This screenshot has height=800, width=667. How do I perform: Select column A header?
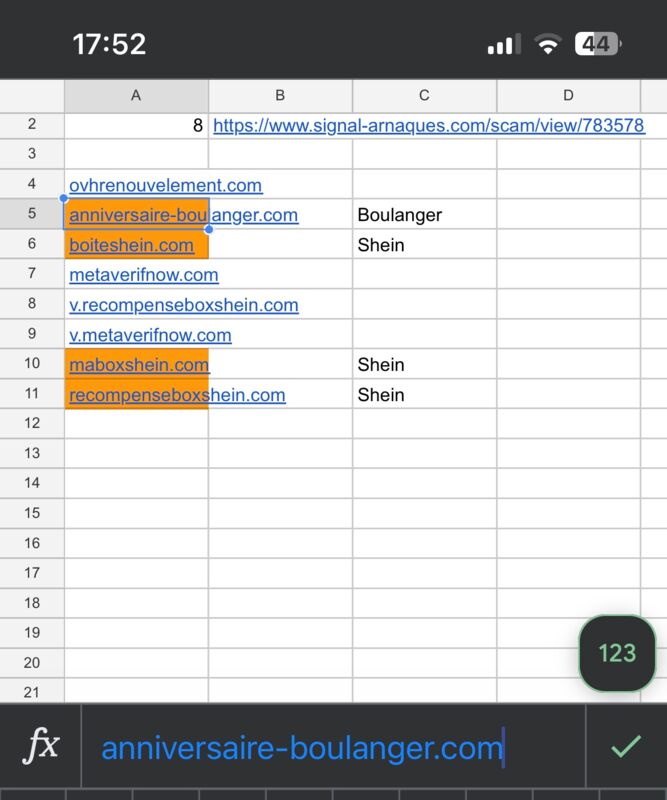point(136,96)
